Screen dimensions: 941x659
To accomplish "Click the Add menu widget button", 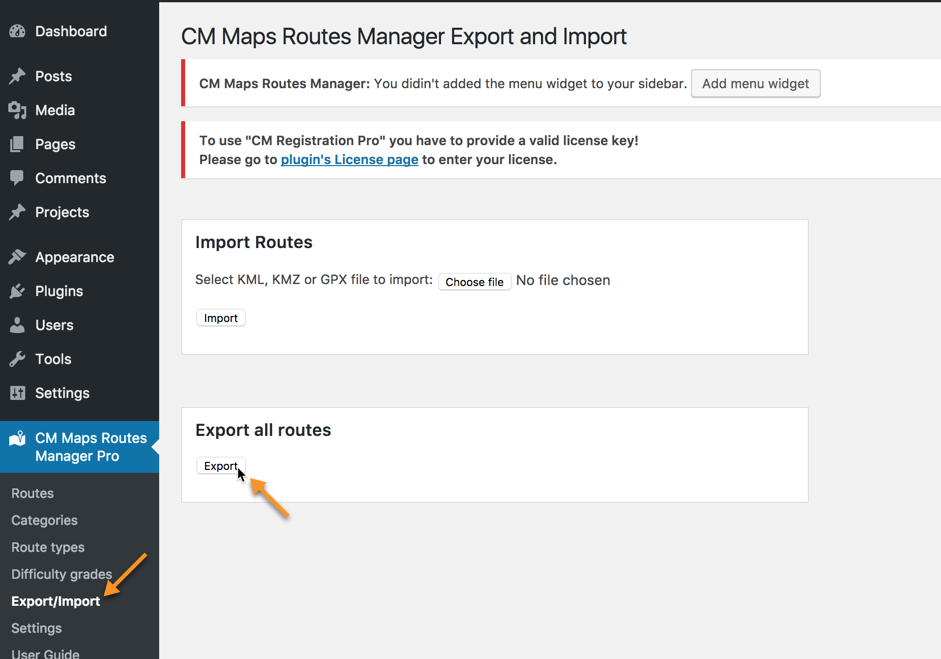I will pyautogui.click(x=756, y=83).
